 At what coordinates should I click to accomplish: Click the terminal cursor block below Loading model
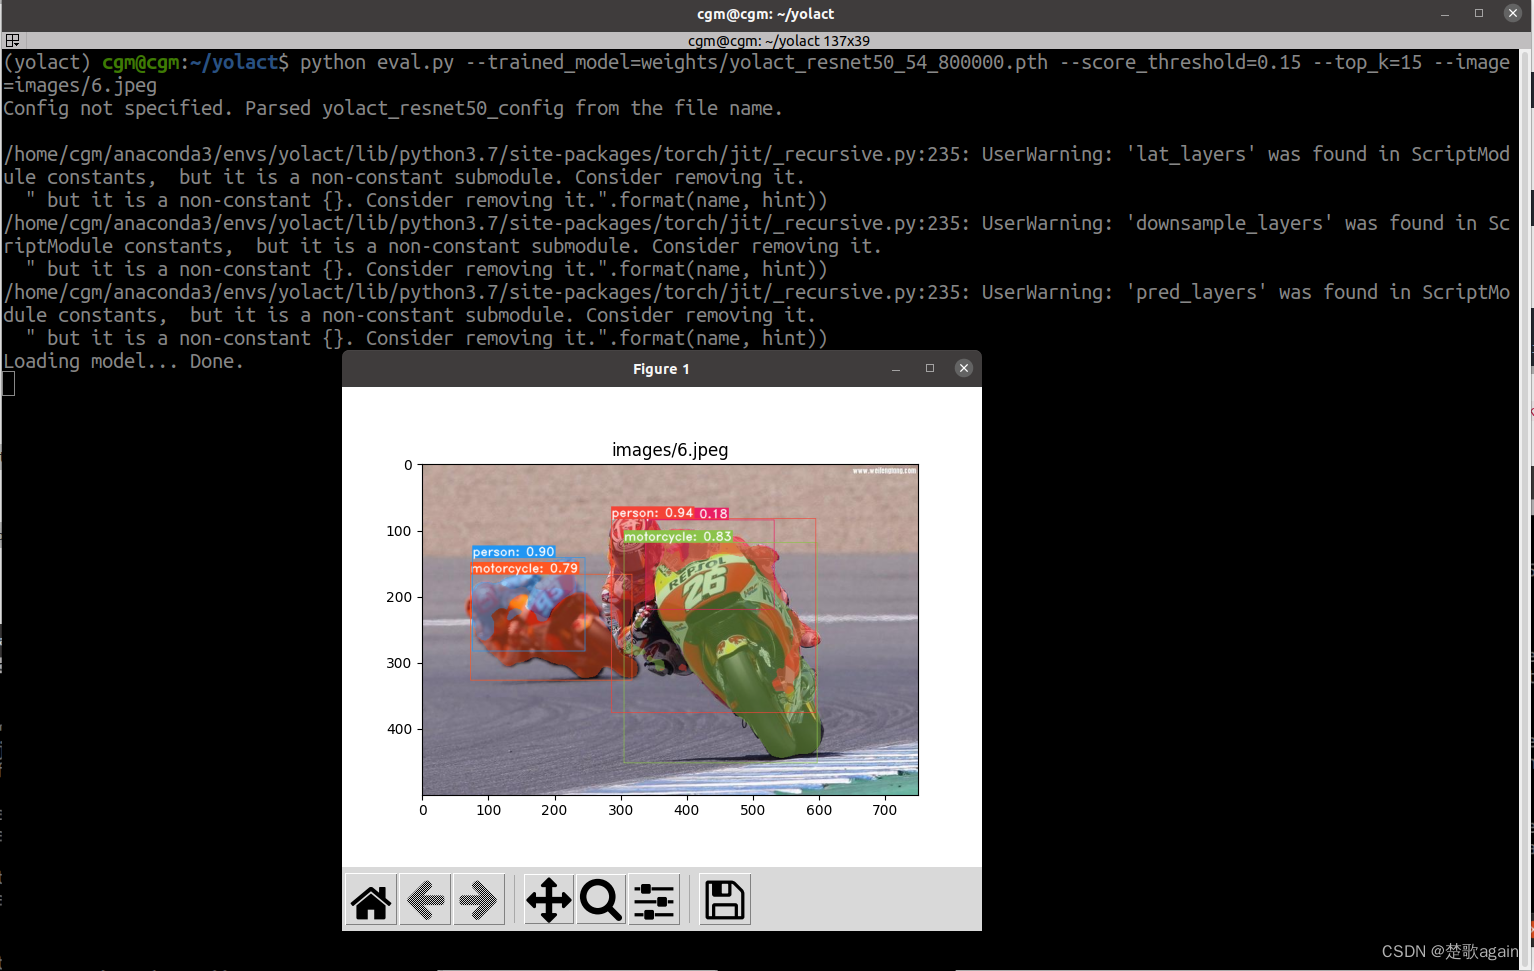coord(9,384)
